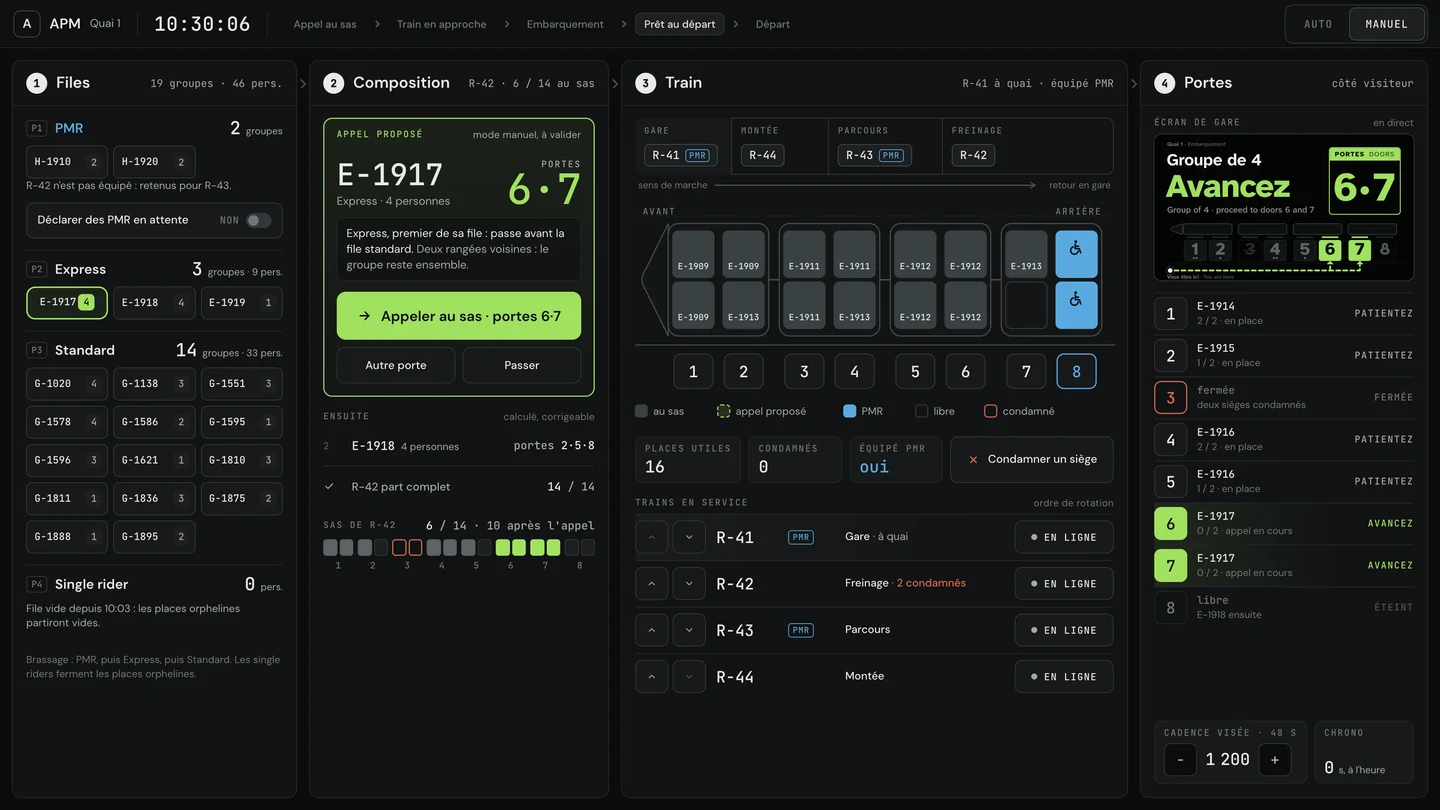The width and height of the screenshot is (1440, 810).
Task: Switch to AUTO mode
Action: coord(1318,24)
